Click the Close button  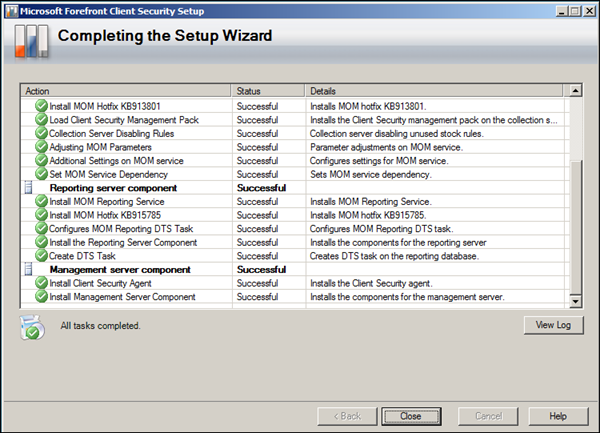pyautogui.click(x=411, y=416)
